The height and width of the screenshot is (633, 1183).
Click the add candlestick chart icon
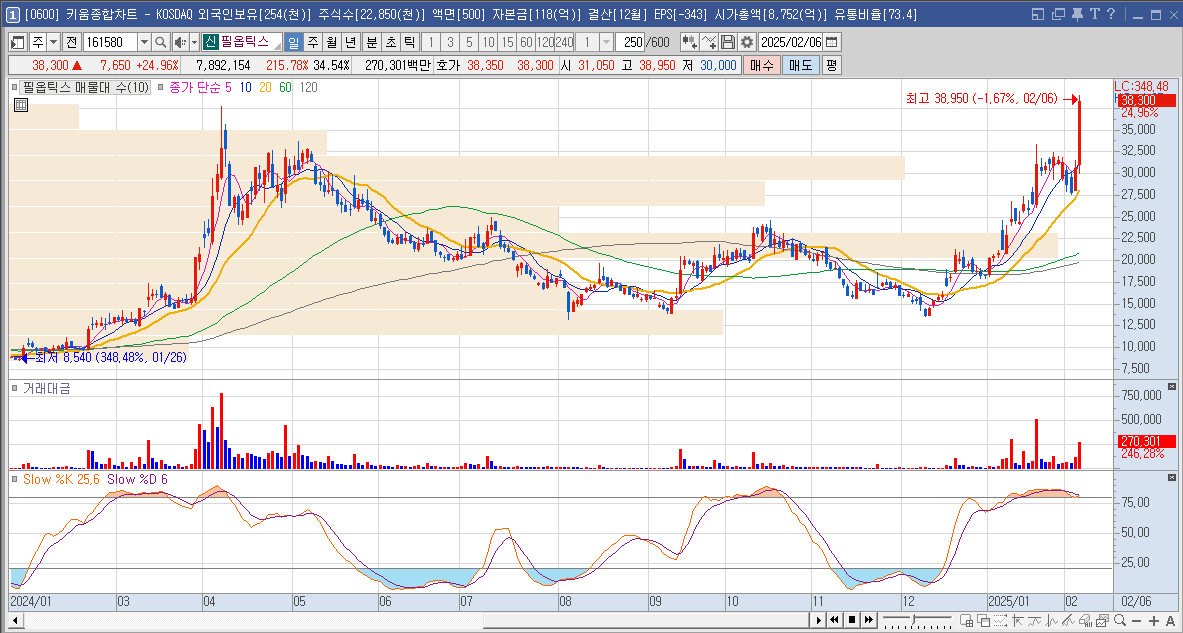[689, 41]
